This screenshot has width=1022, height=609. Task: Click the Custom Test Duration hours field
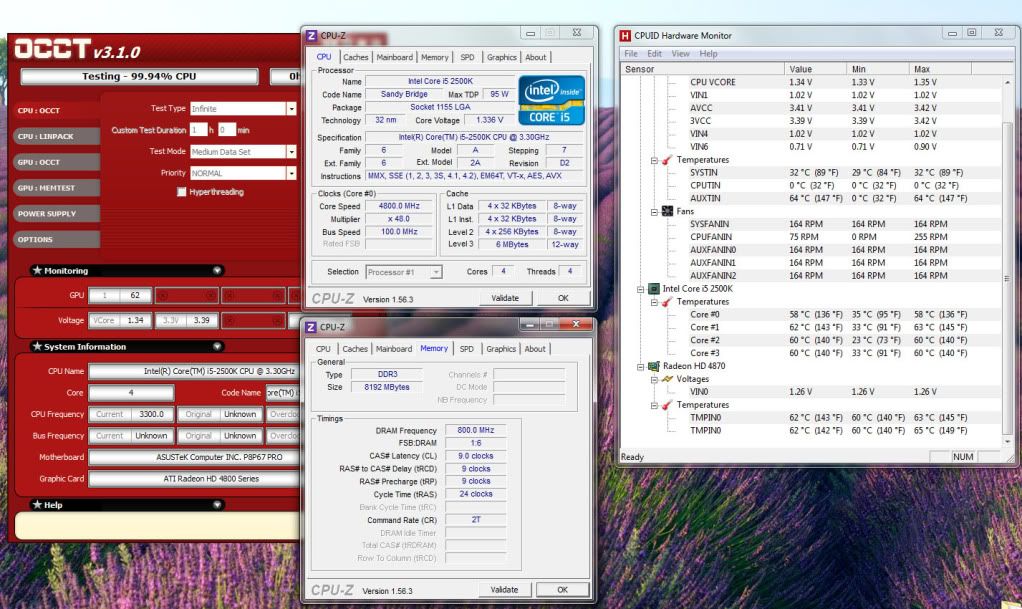coord(198,130)
